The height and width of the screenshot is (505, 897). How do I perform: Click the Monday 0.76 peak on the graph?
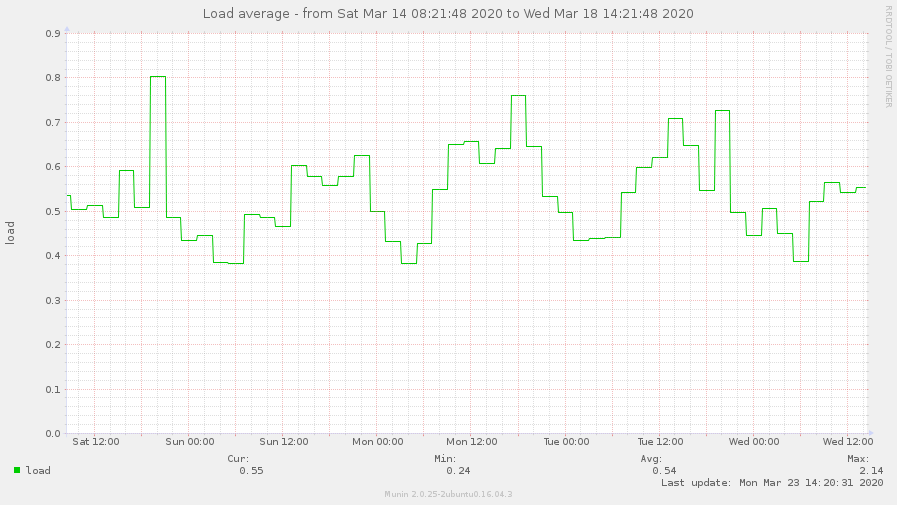tap(518, 96)
